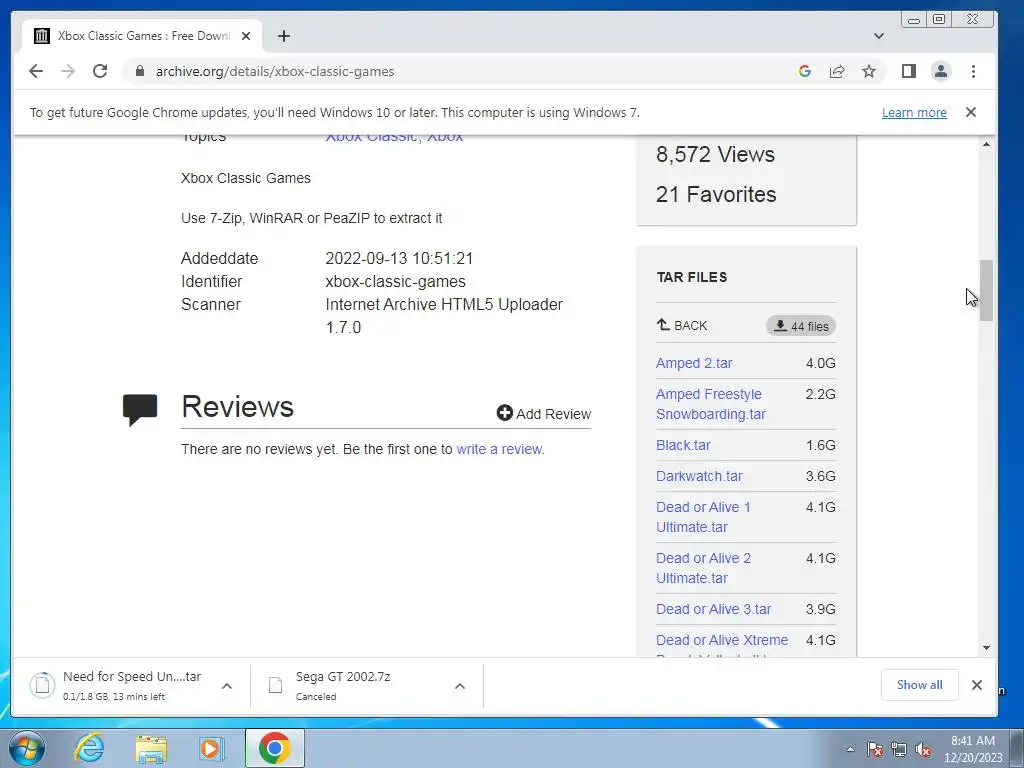The image size is (1024, 768).
Task: Show hidden system tray icons
Action: [x=850, y=749]
